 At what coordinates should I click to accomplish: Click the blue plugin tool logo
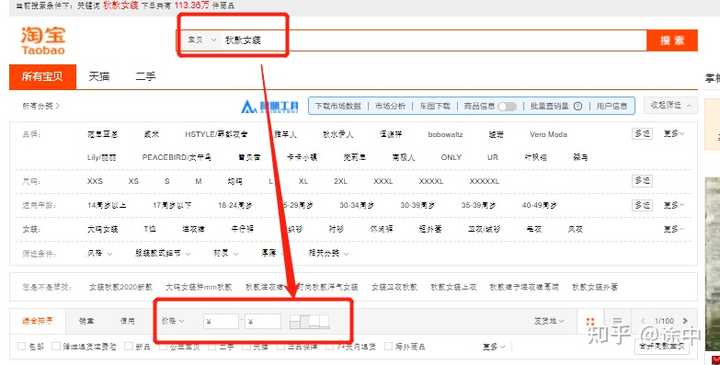[x=270, y=106]
